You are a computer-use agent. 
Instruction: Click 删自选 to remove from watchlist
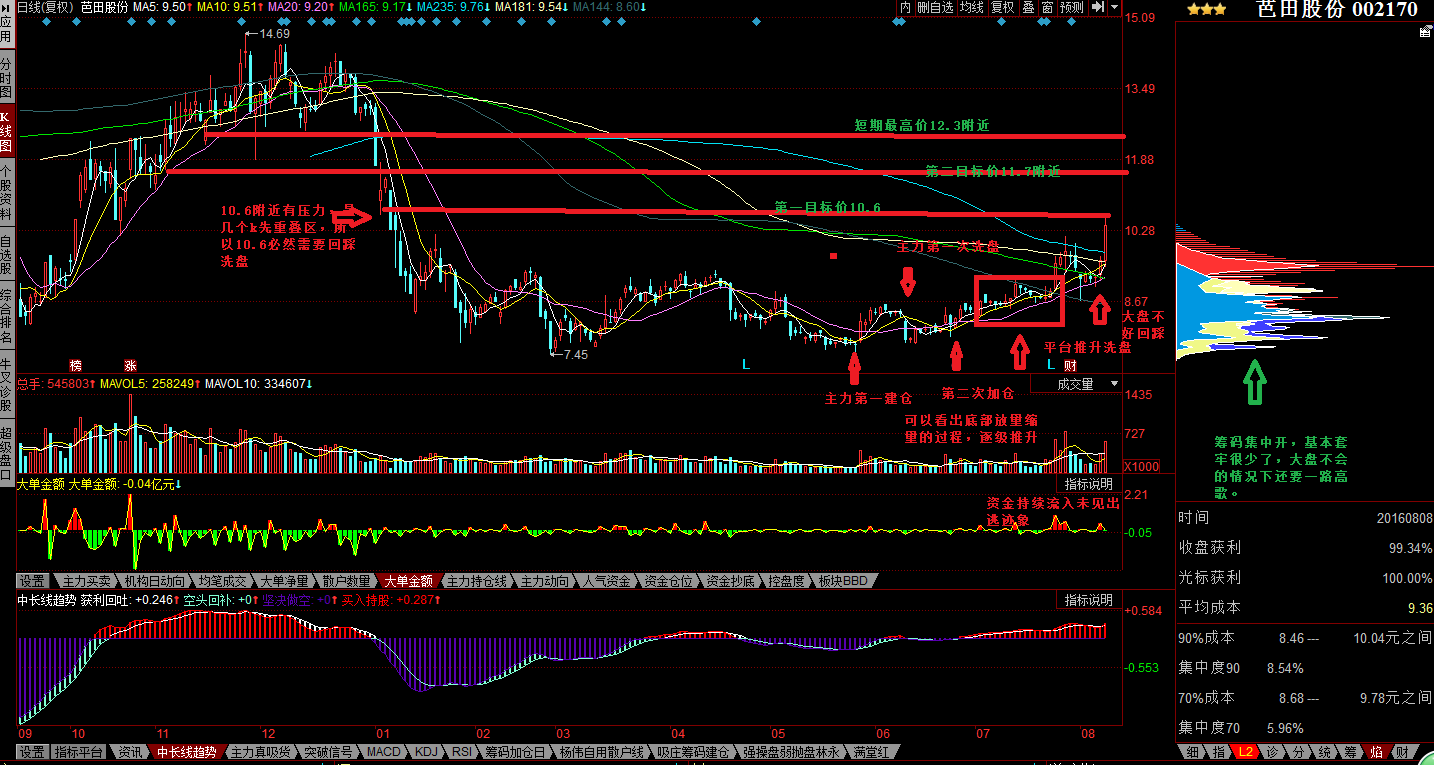935,7
